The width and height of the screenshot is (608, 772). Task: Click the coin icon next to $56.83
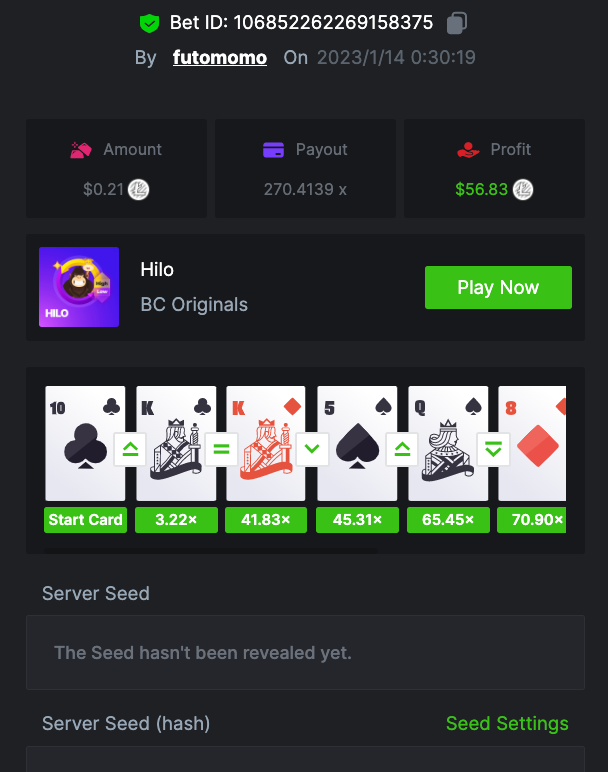(x=523, y=190)
